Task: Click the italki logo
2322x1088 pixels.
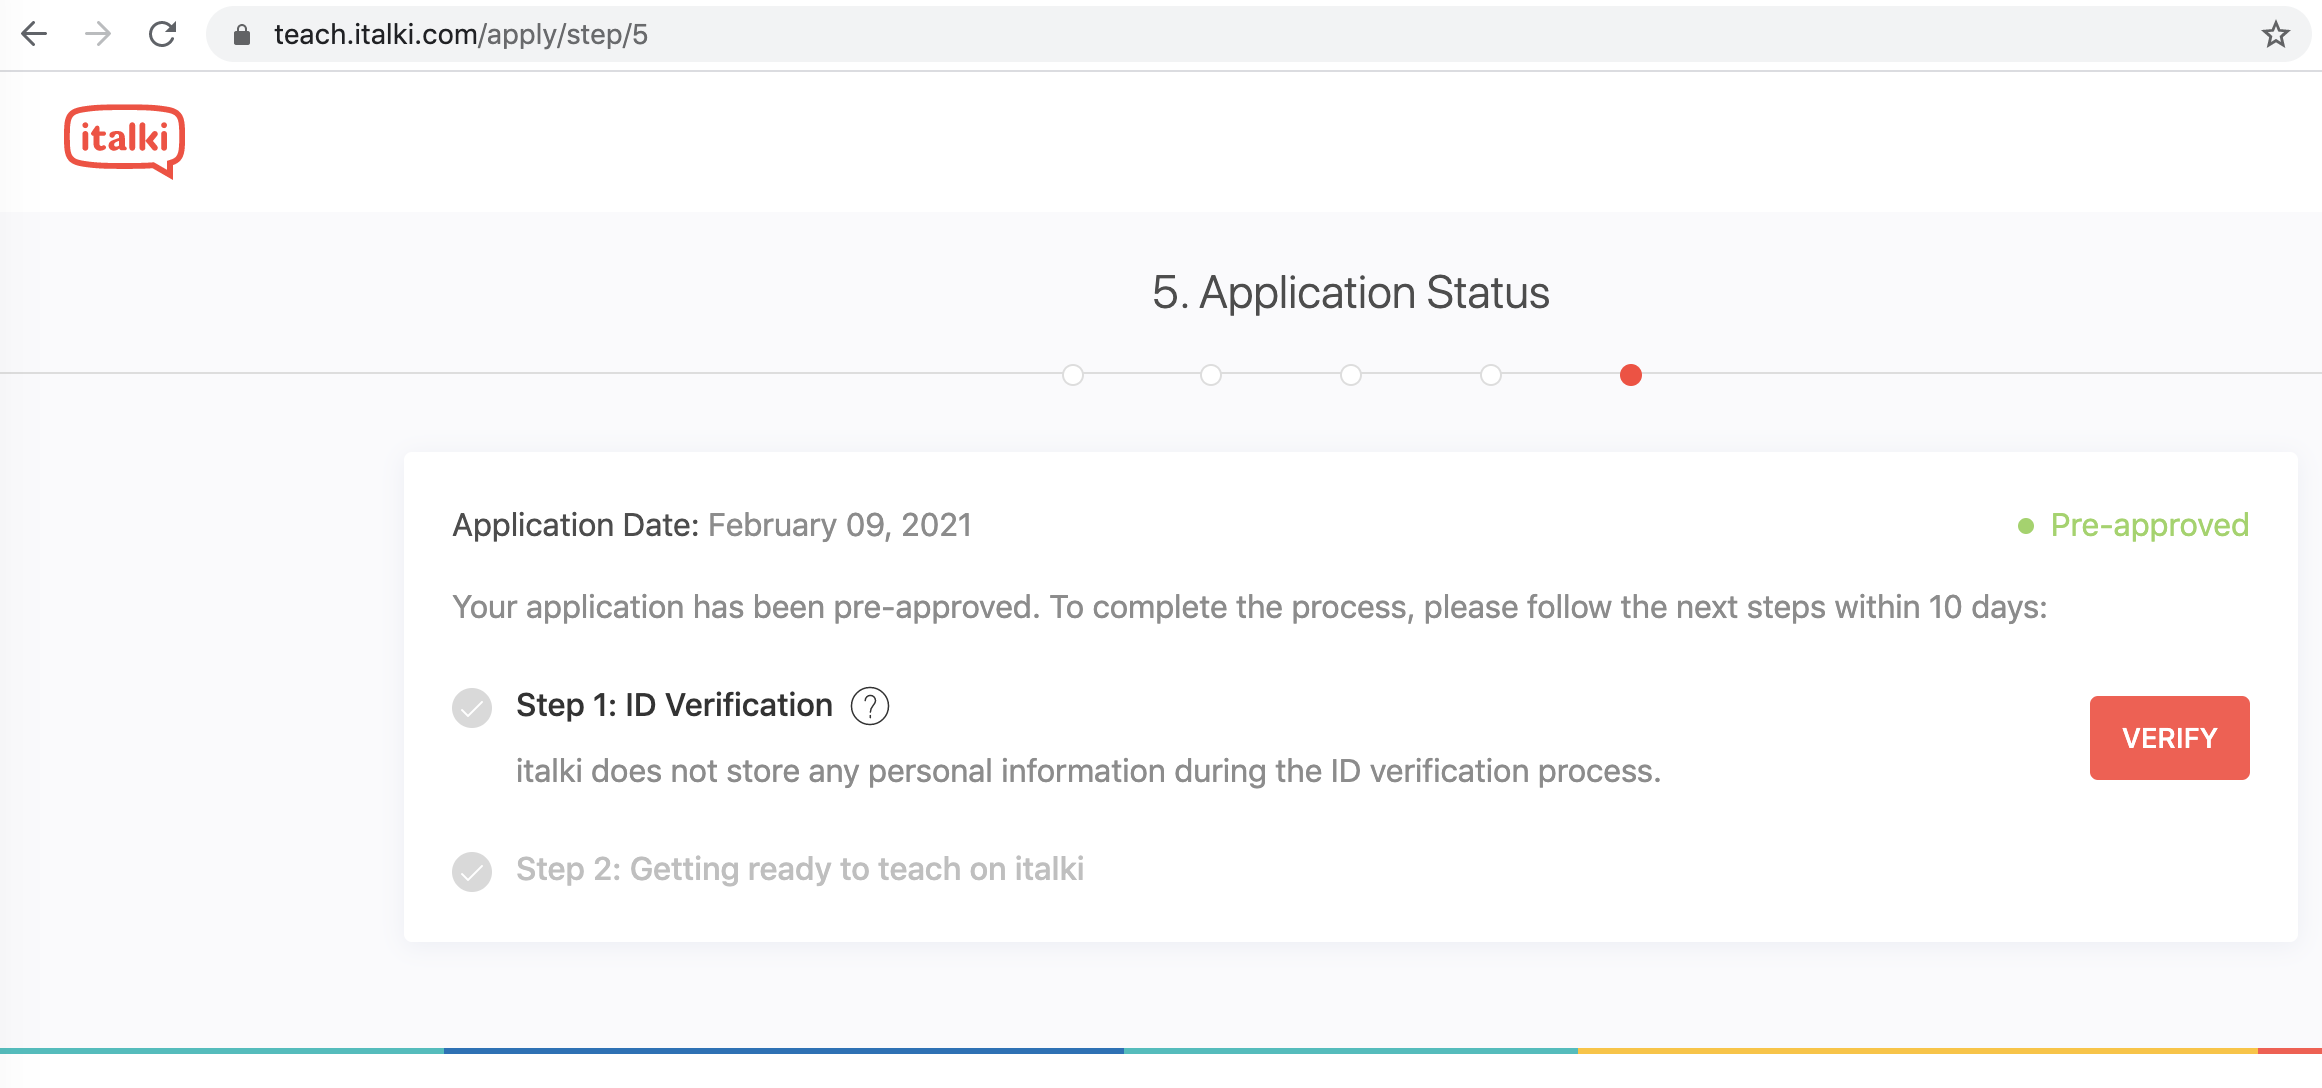Action: point(125,141)
